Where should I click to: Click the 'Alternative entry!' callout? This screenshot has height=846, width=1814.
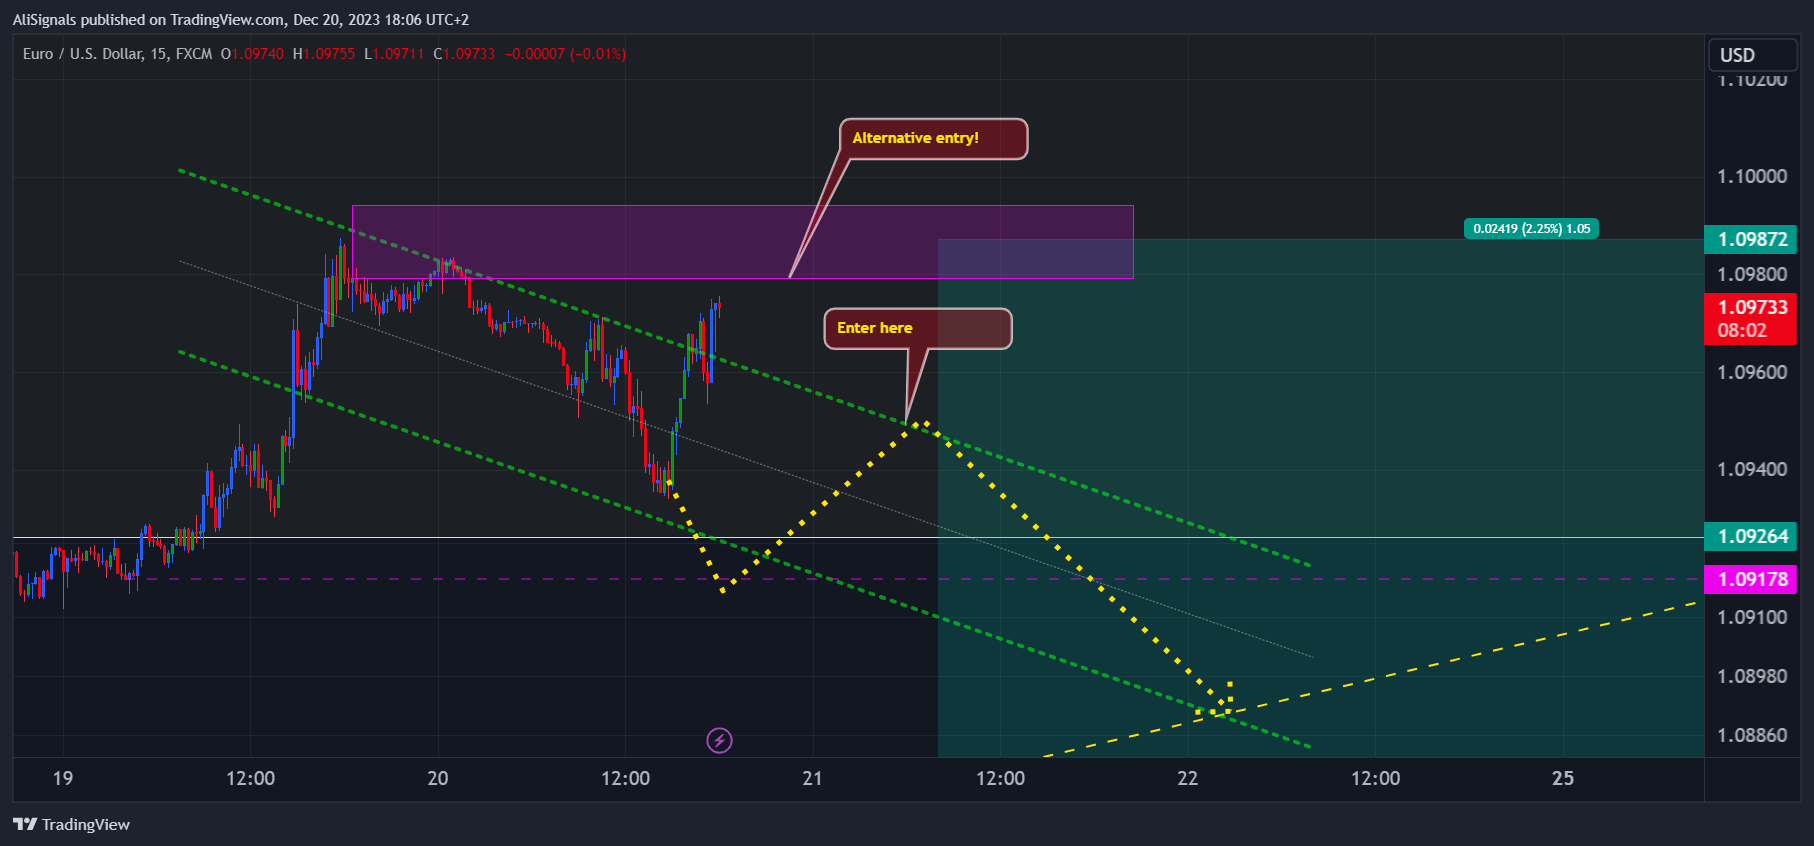[x=933, y=139]
